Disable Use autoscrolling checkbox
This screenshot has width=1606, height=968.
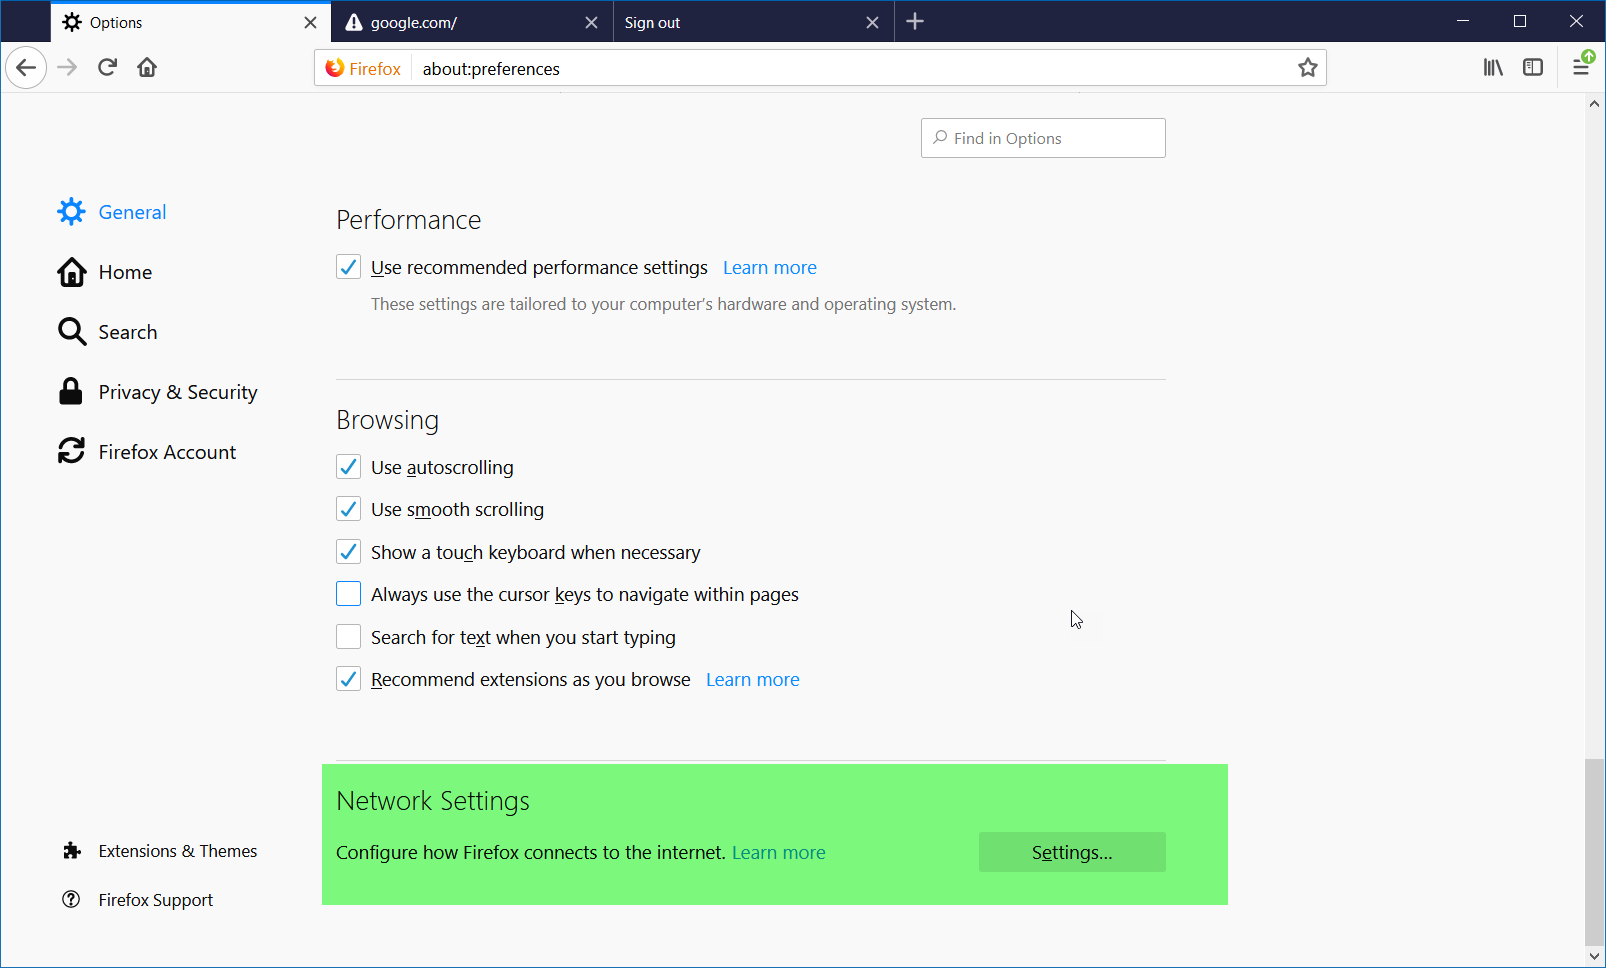tap(348, 467)
